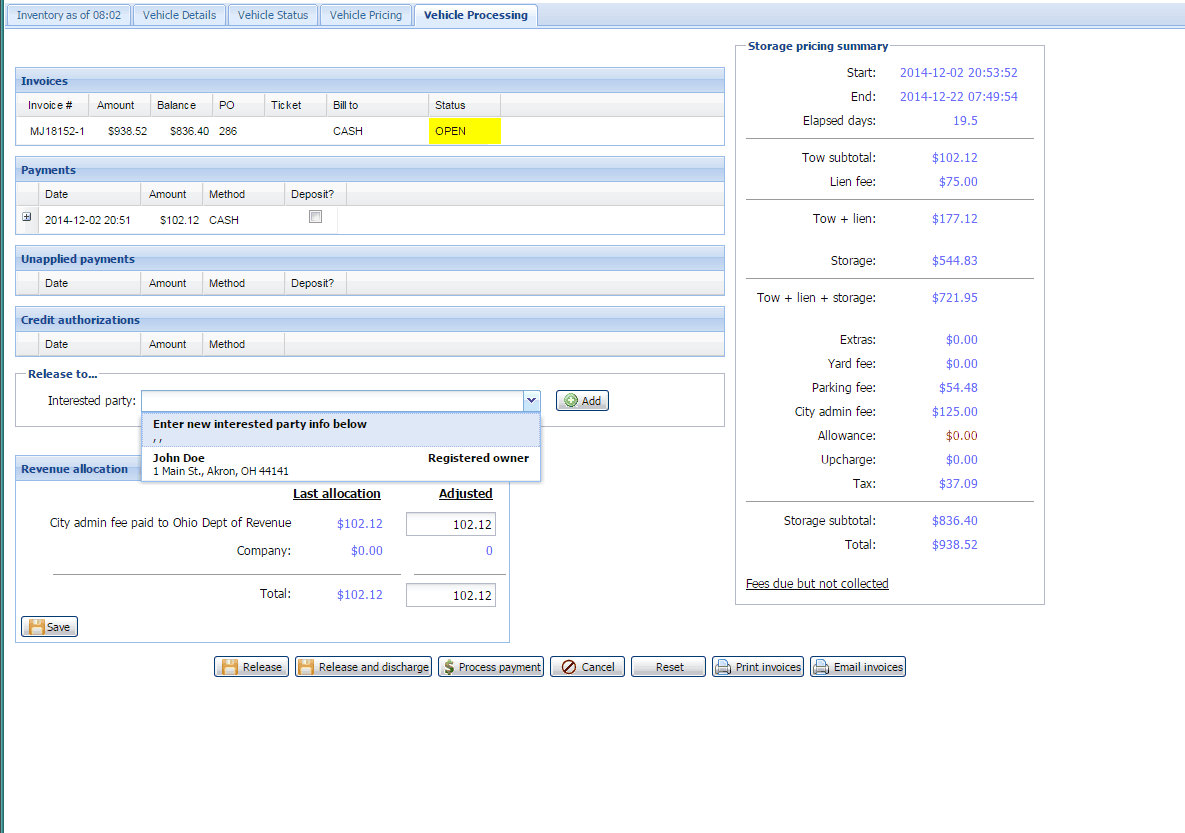Viewport: 1185px width, 833px height.
Task: Click the Release and discharge icon
Action: [306, 667]
